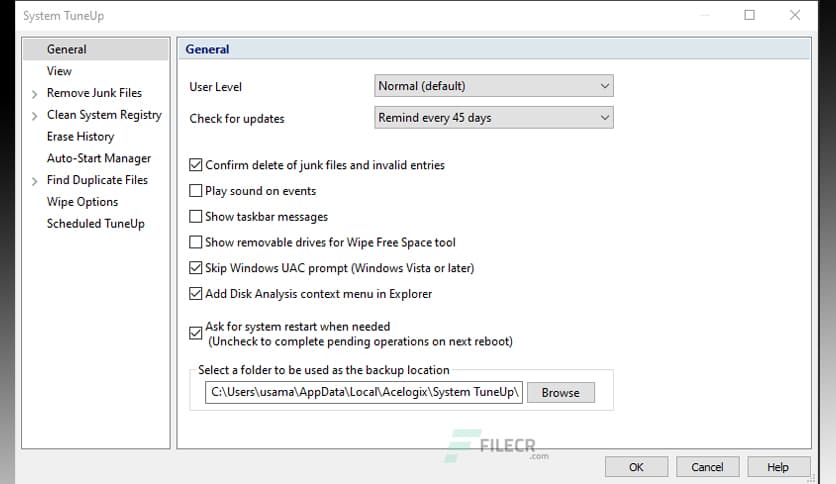Select the General category in sidebar
836x484 pixels.
coord(96,49)
